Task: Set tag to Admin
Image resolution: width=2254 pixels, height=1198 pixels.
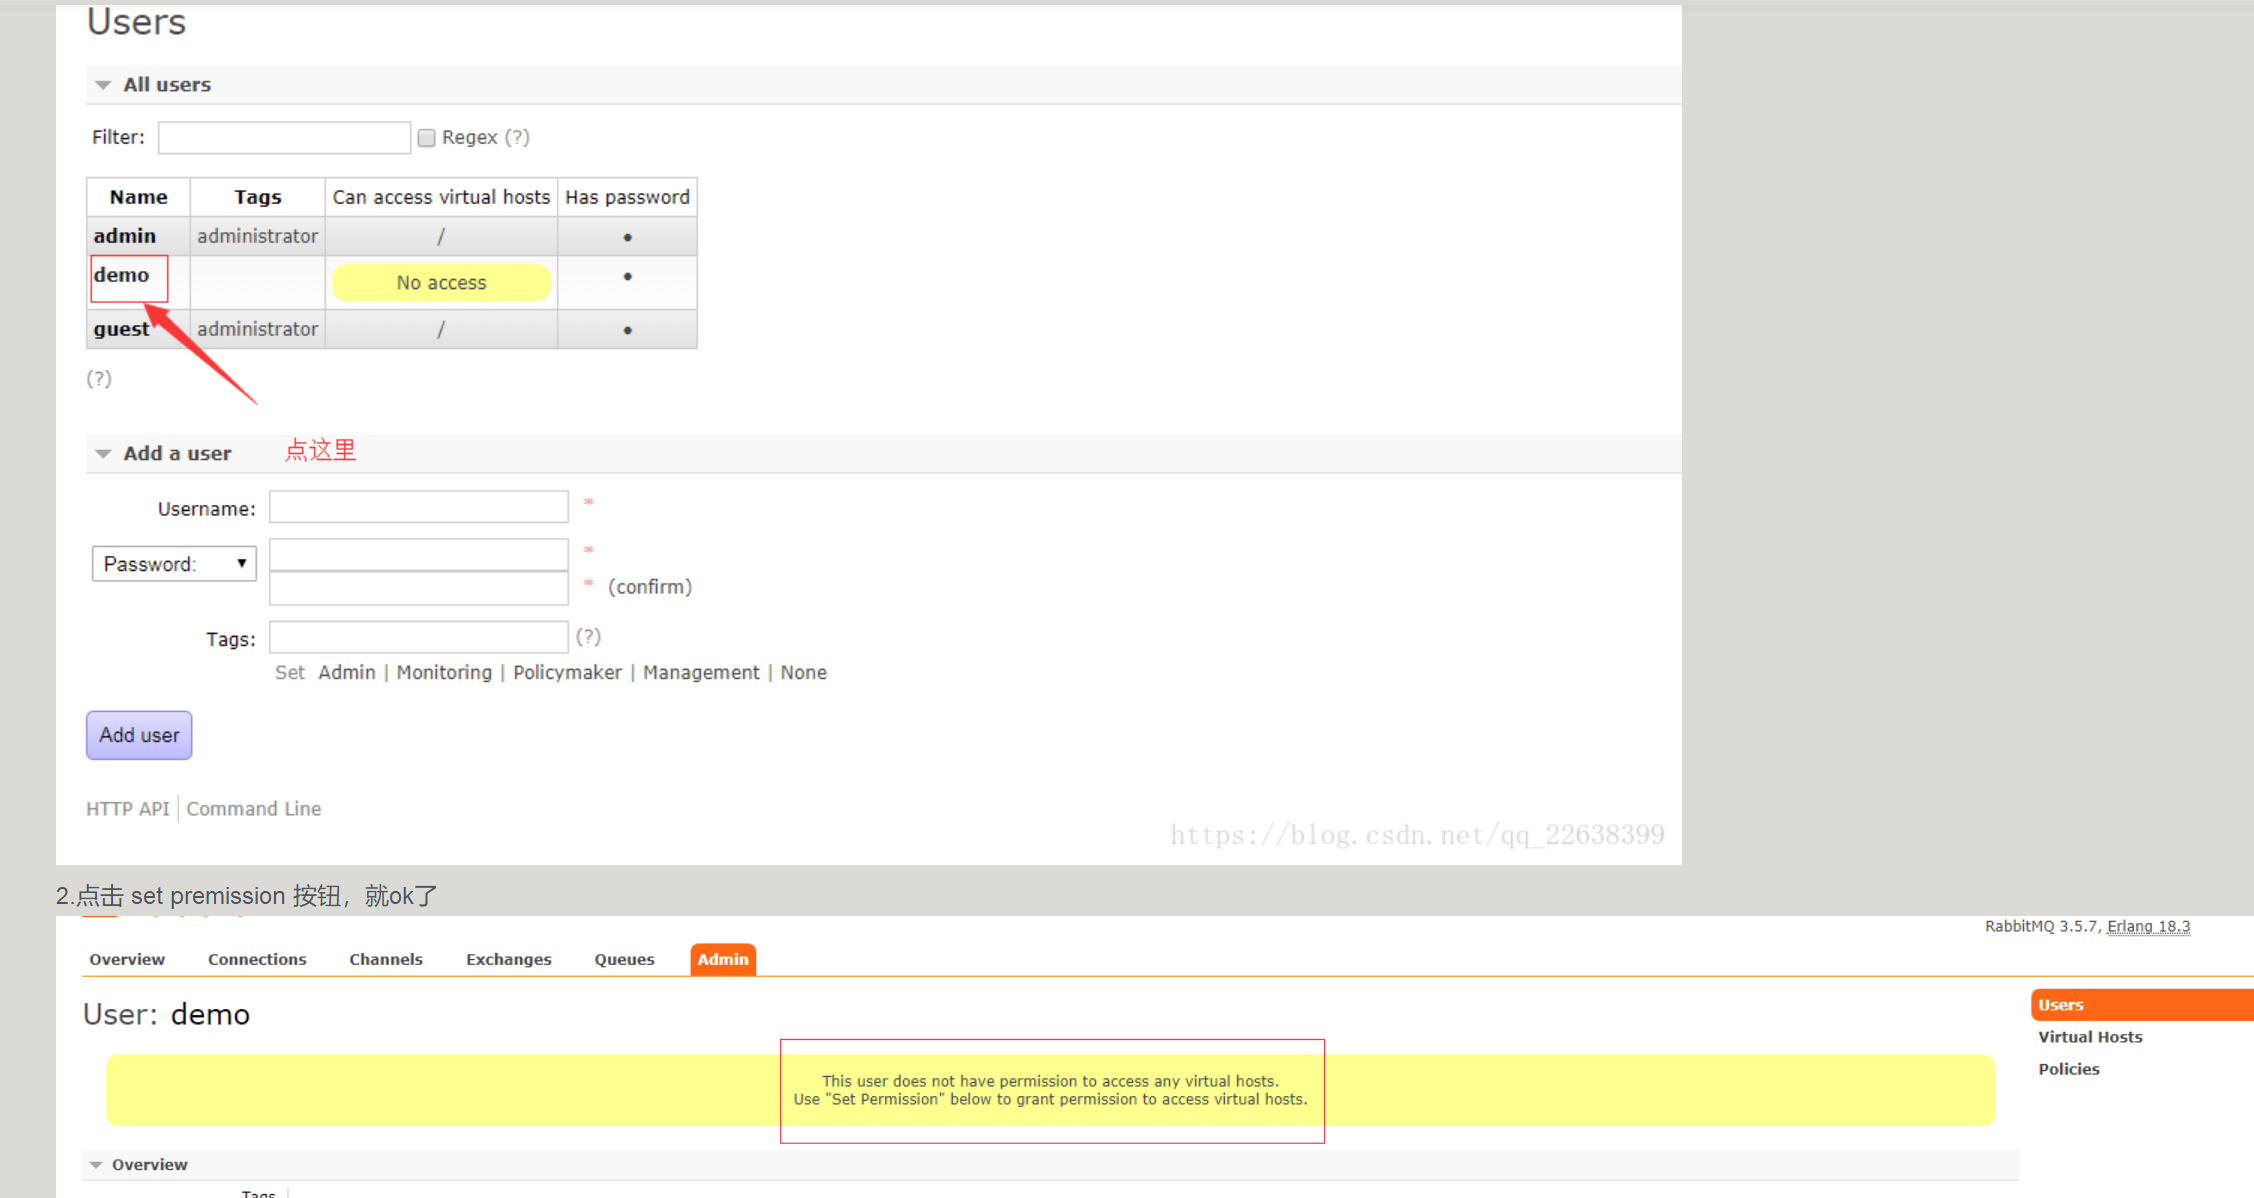Action: click(x=347, y=673)
